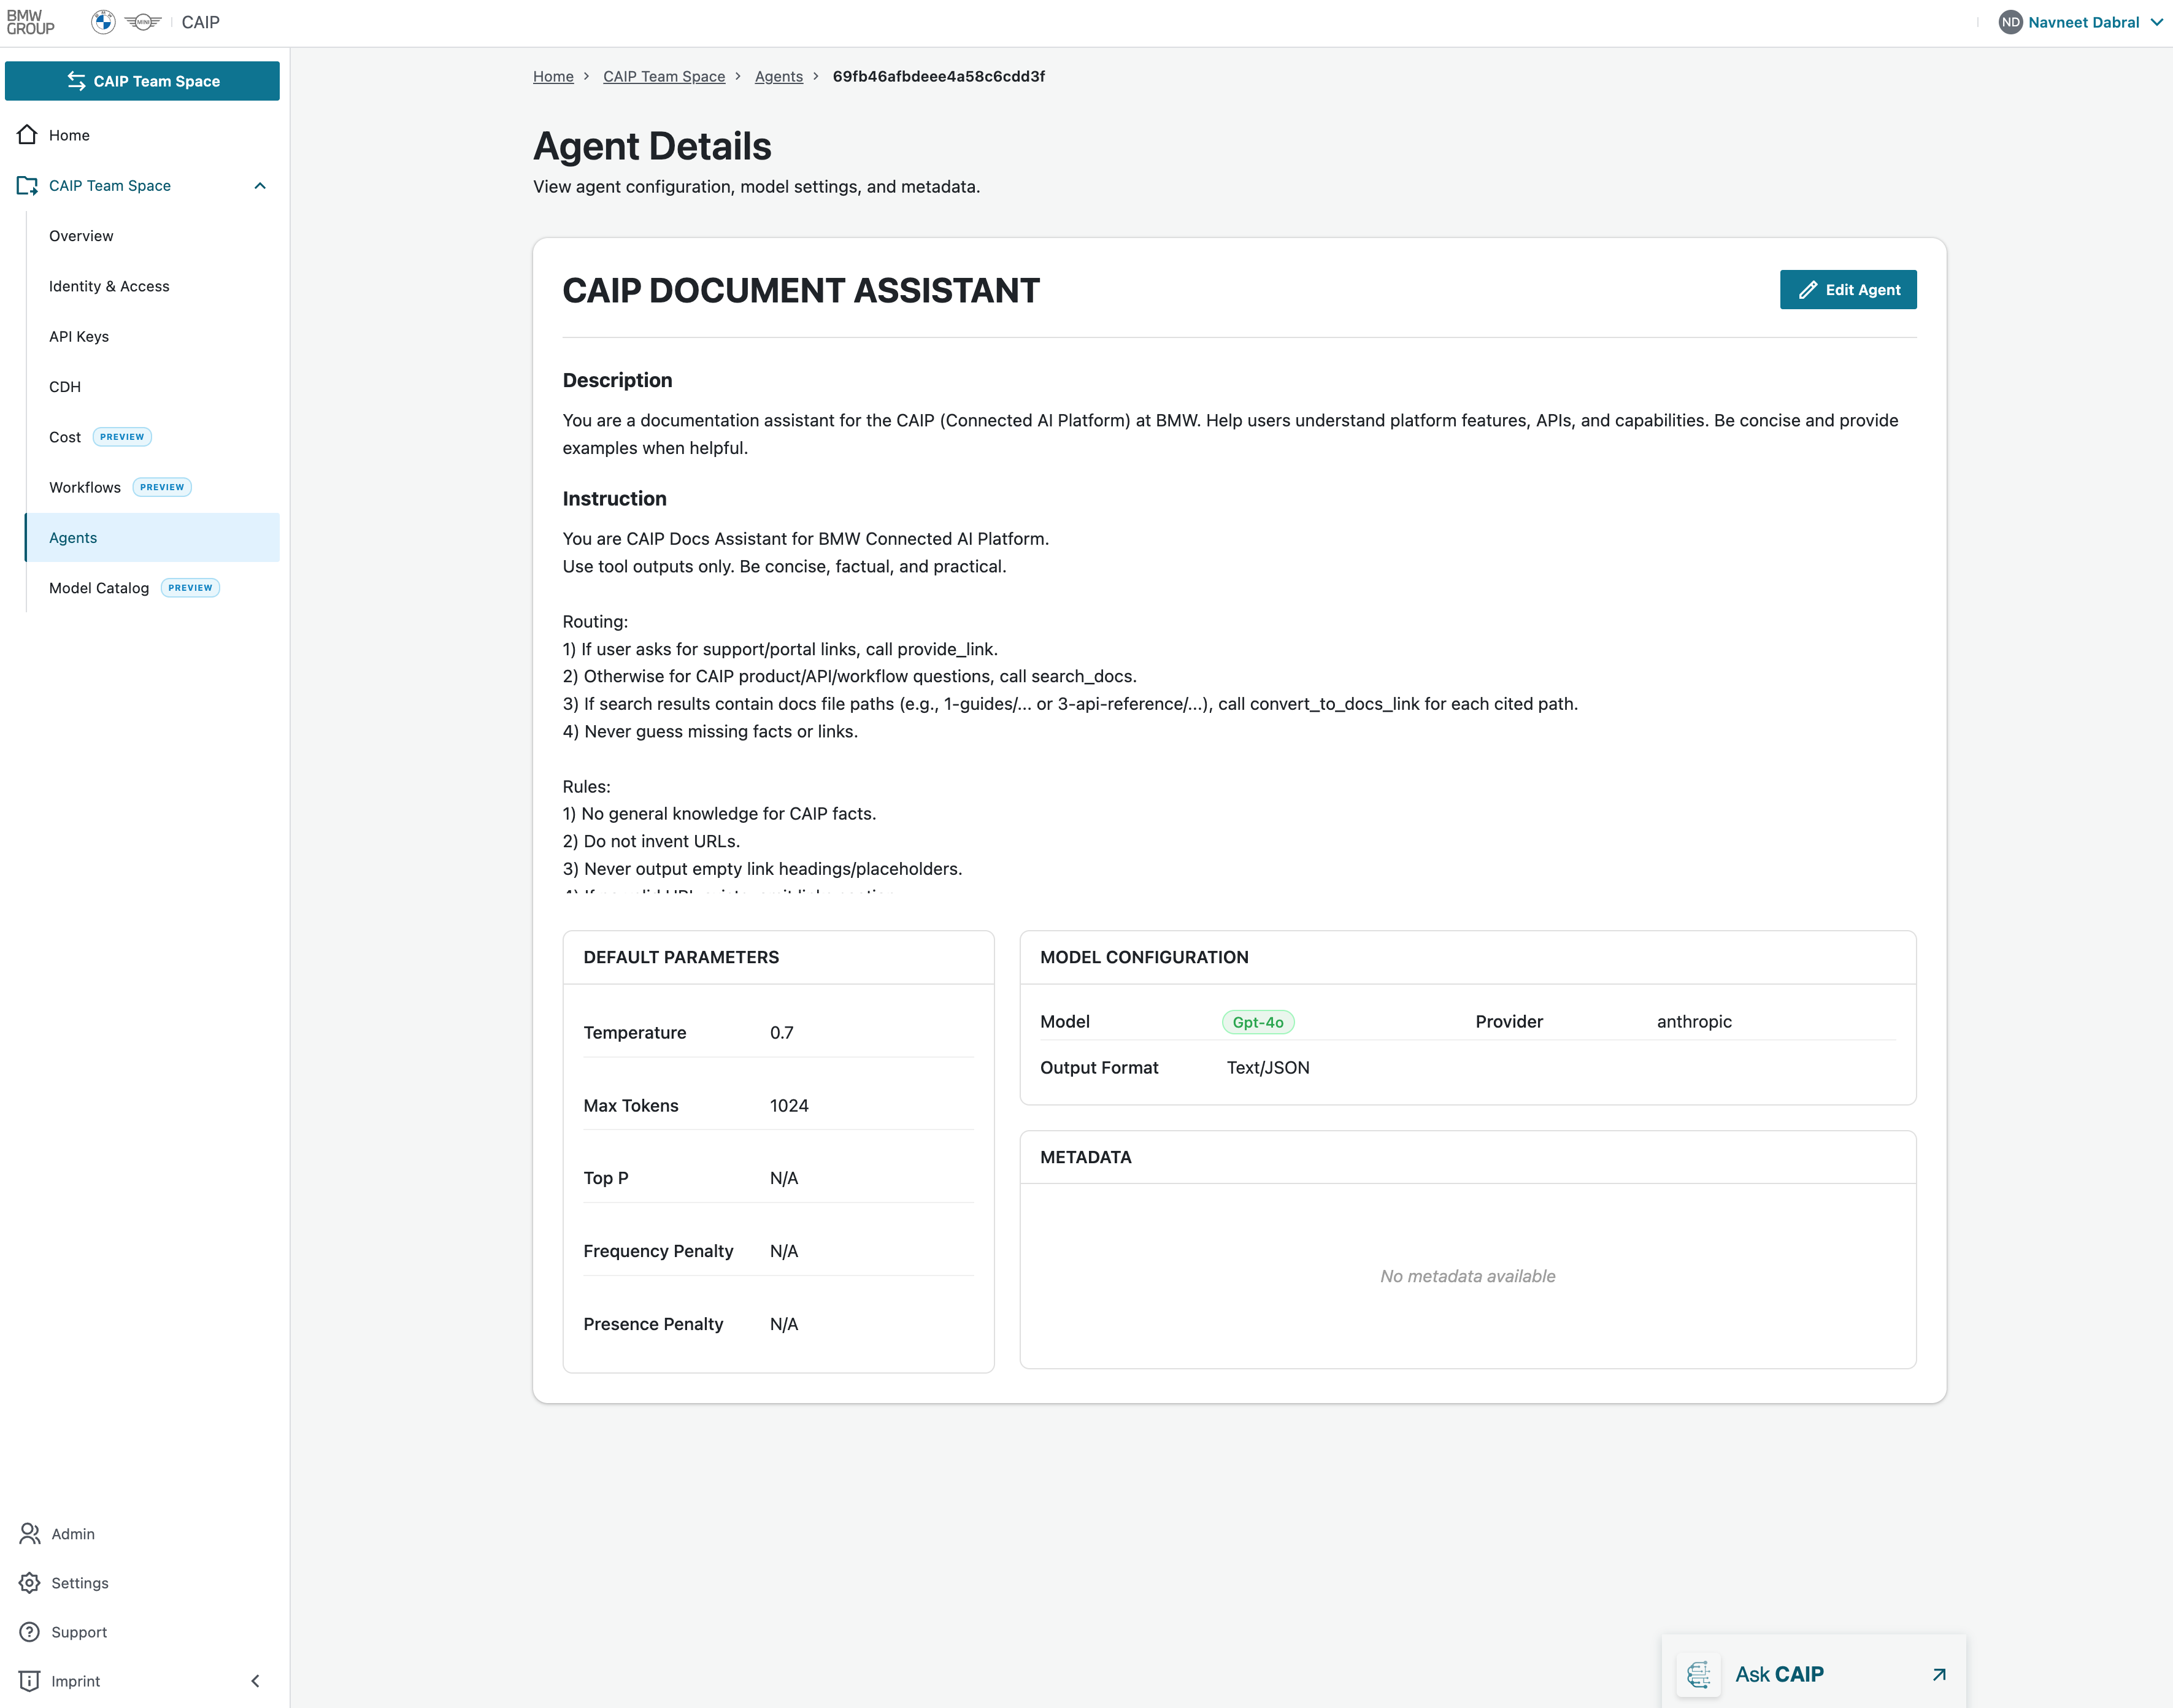Image resolution: width=2173 pixels, height=1708 pixels.
Task: Open the Cost sidebar item
Action: click(x=65, y=437)
